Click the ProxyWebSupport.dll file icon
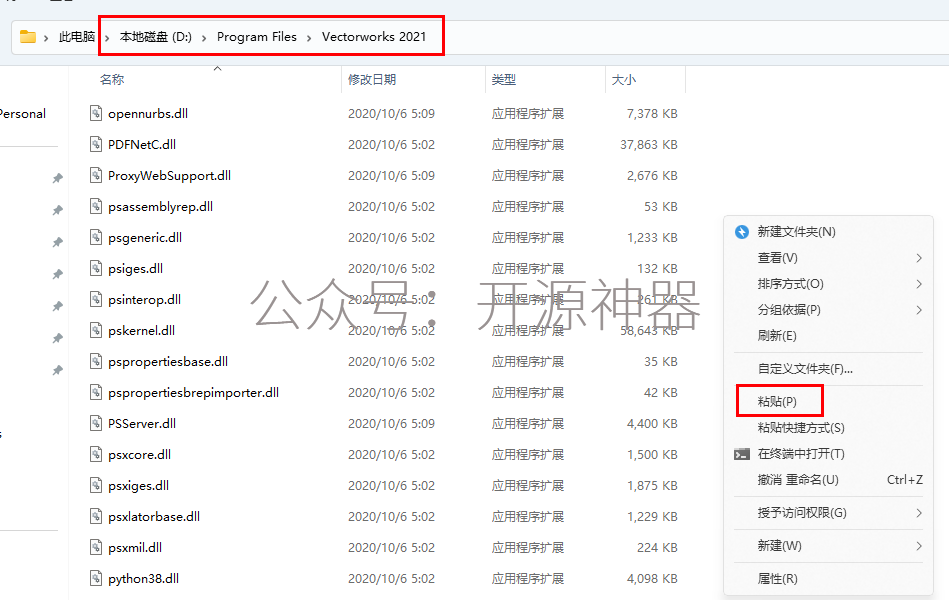This screenshot has width=949, height=600. (96, 176)
